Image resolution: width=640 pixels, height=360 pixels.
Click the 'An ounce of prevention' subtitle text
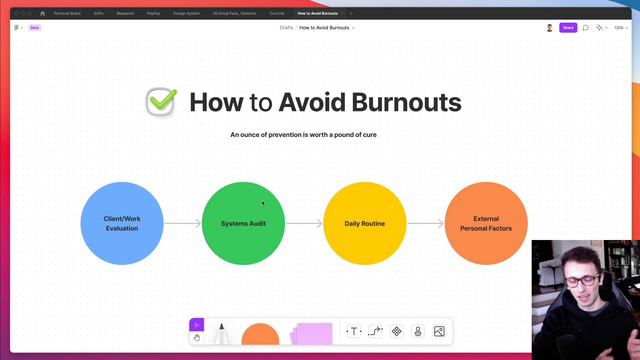coord(303,135)
